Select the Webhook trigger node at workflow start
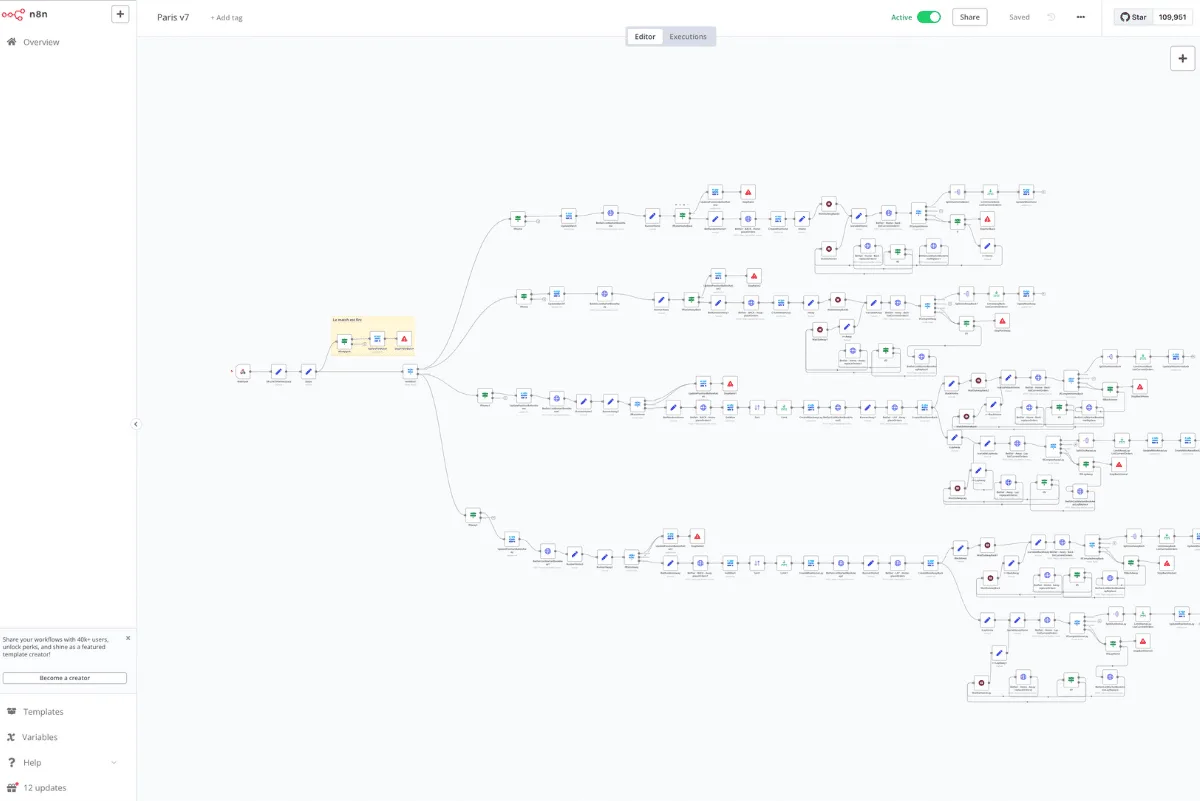Screen dimensions: 1200x801 (x=242, y=371)
